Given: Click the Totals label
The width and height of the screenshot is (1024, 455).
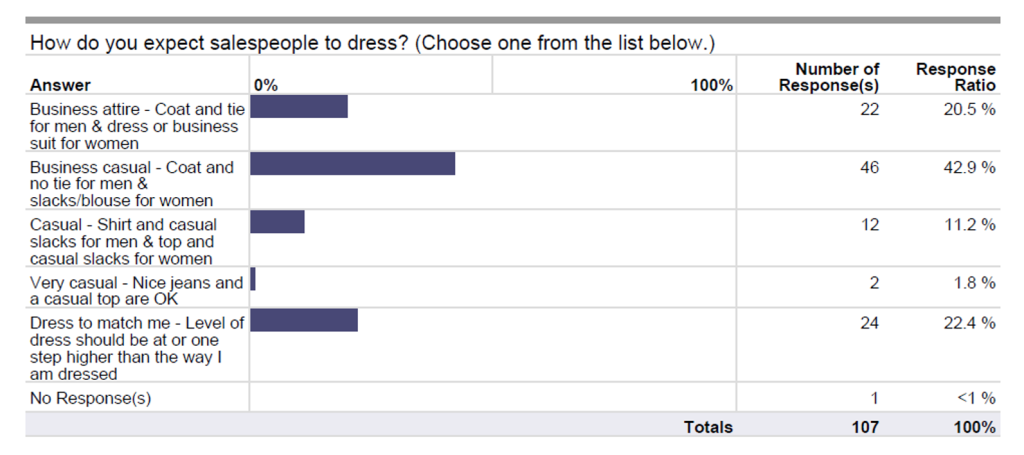Looking at the screenshot, I should [709, 428].
